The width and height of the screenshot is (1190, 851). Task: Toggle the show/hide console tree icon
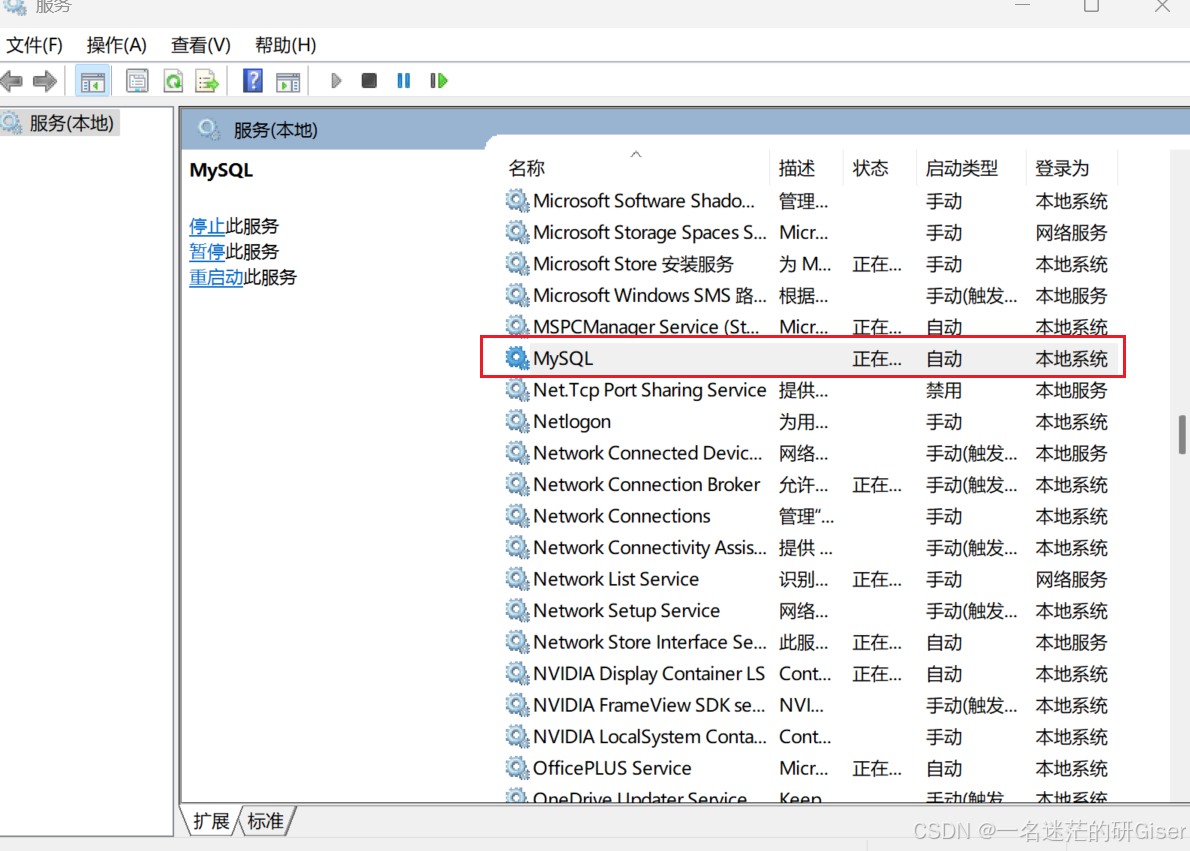(93, 81)
